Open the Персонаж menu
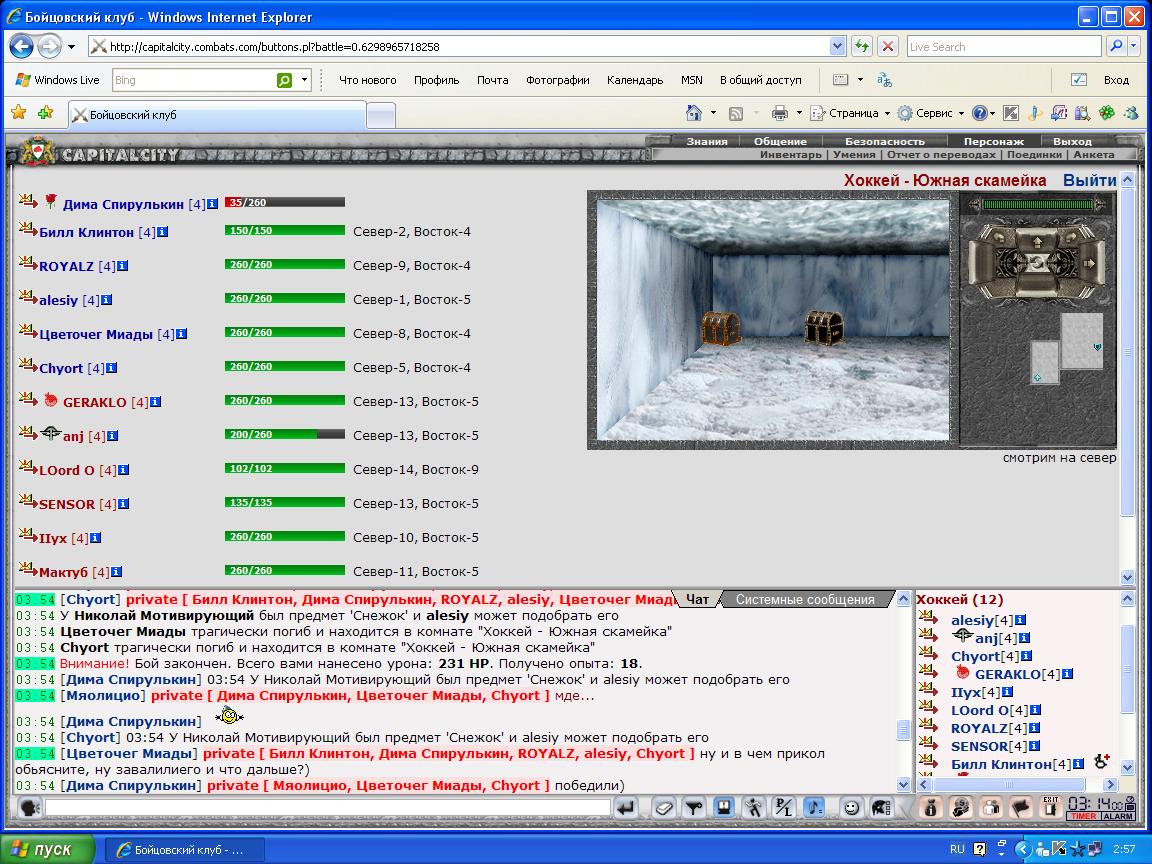This screenshot has height=864, width=1152. [993, 141]
